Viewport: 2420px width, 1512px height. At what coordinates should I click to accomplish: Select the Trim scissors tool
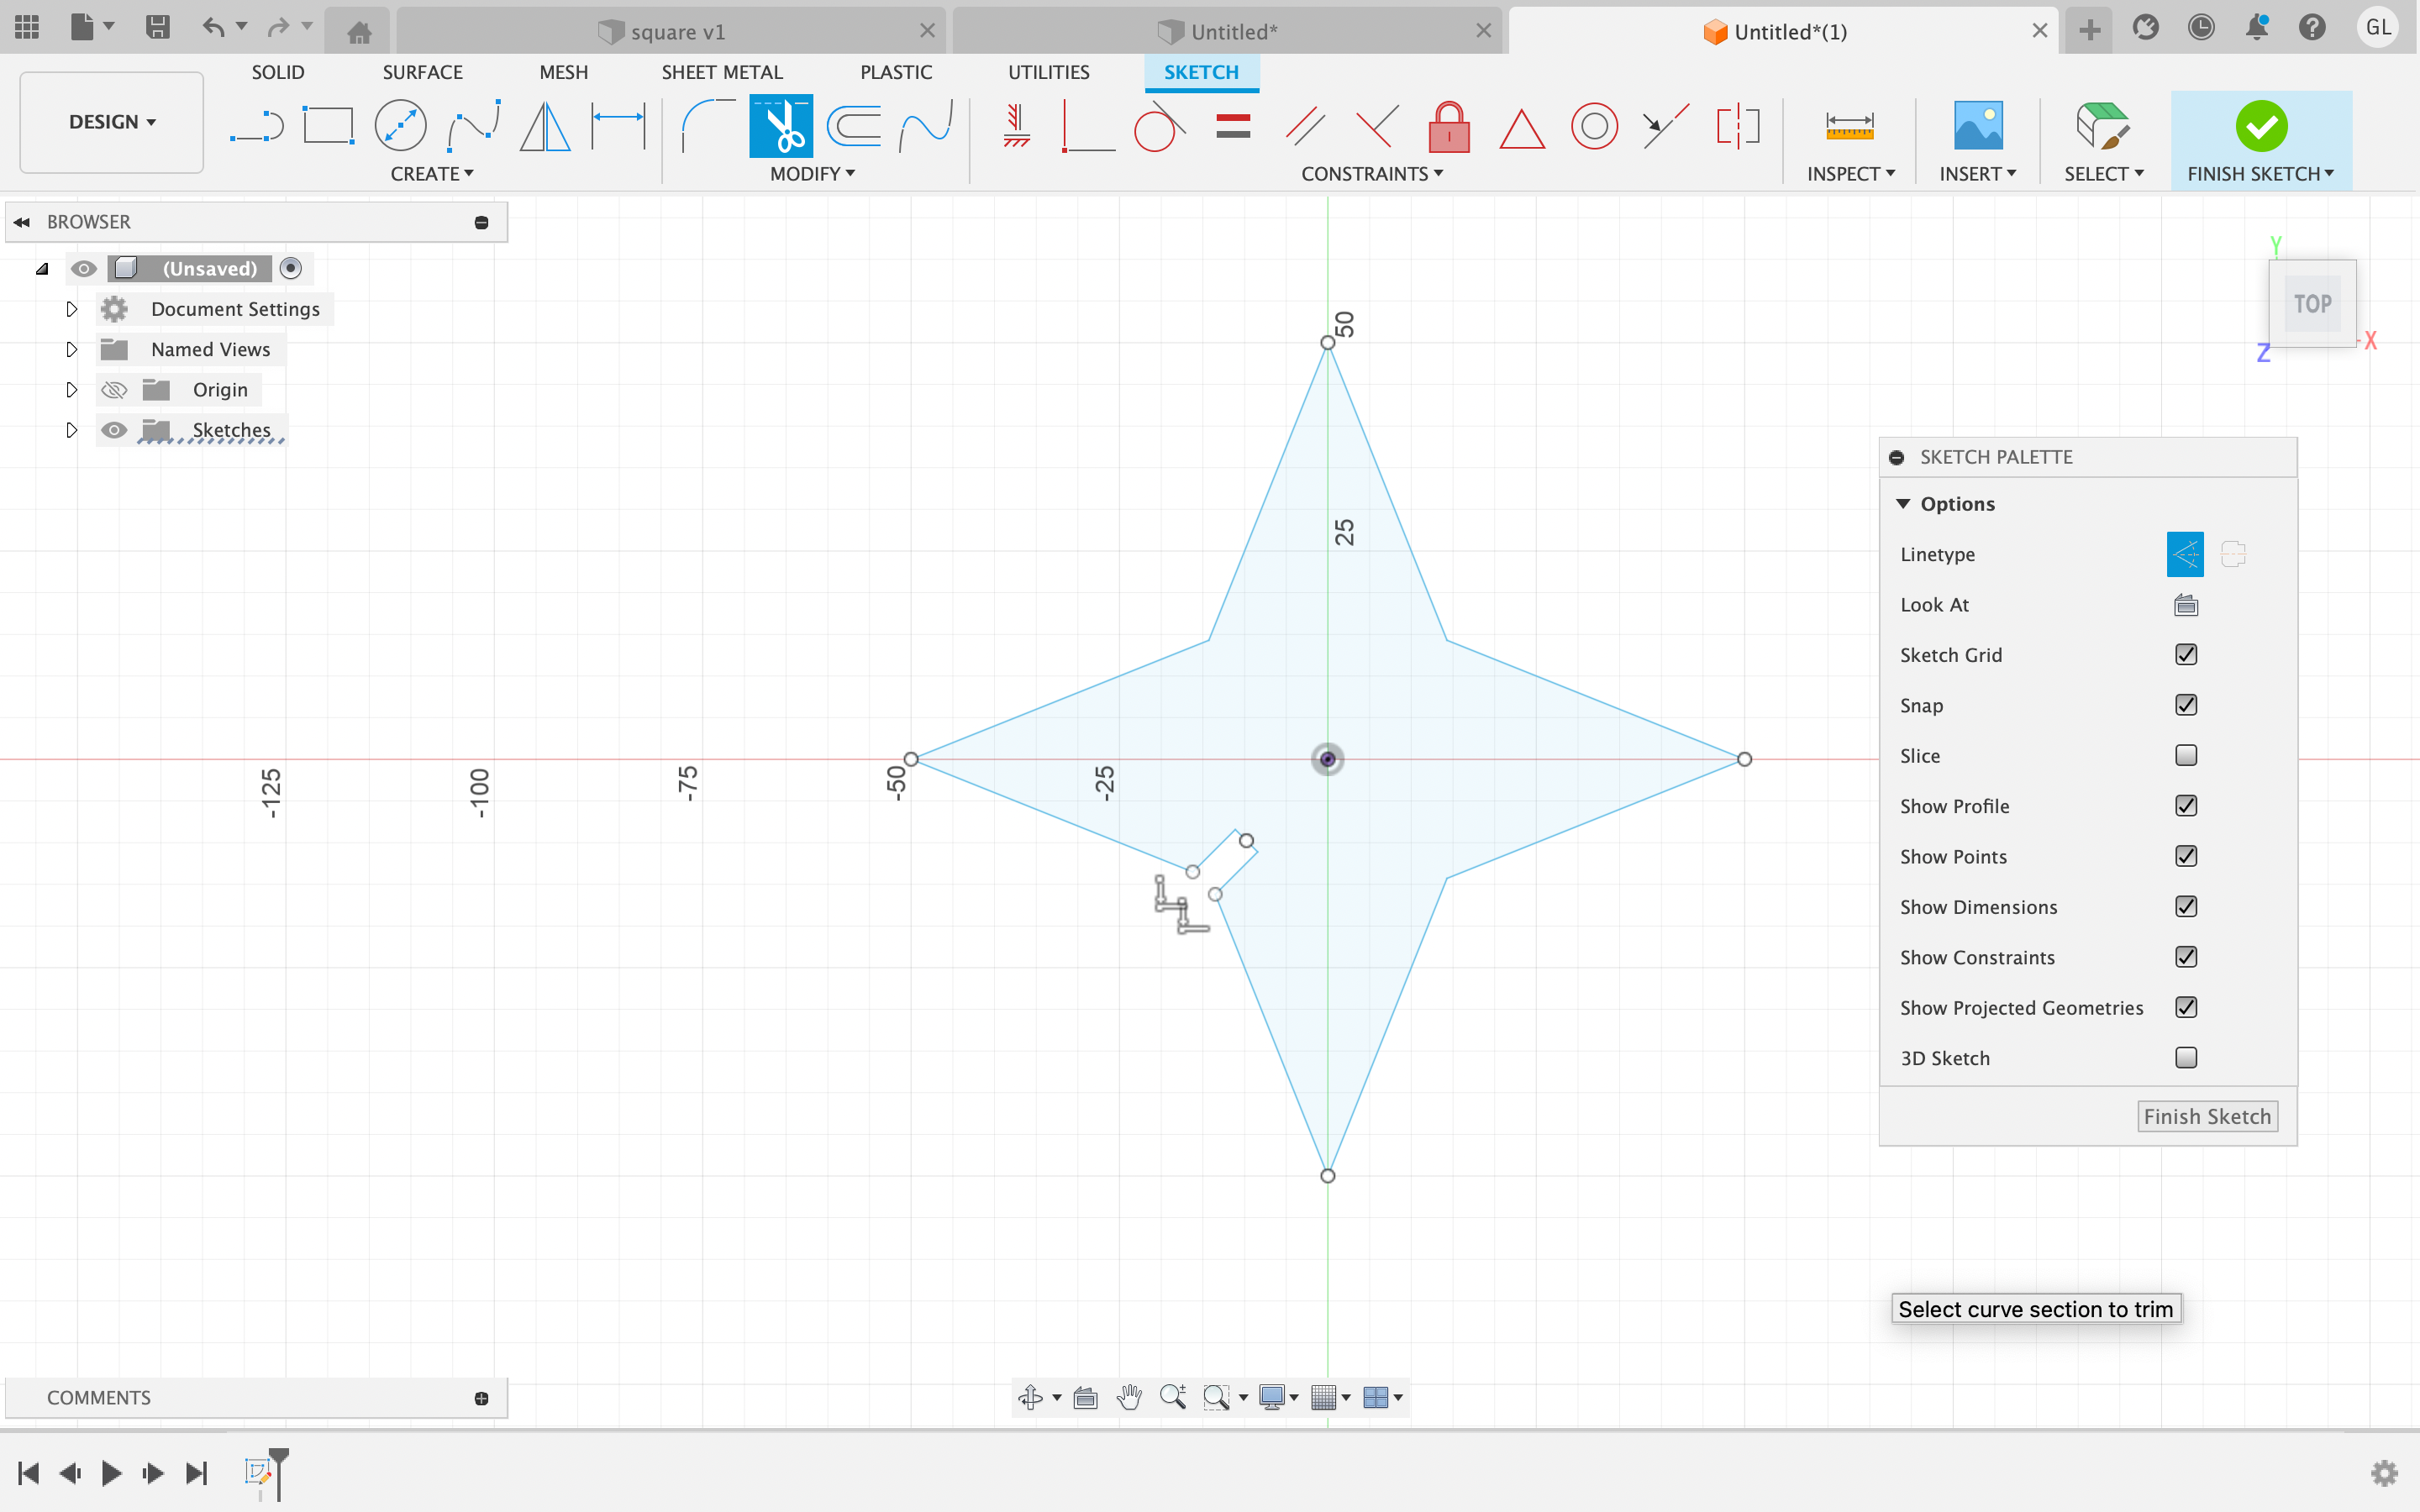[x=780, y=127]
